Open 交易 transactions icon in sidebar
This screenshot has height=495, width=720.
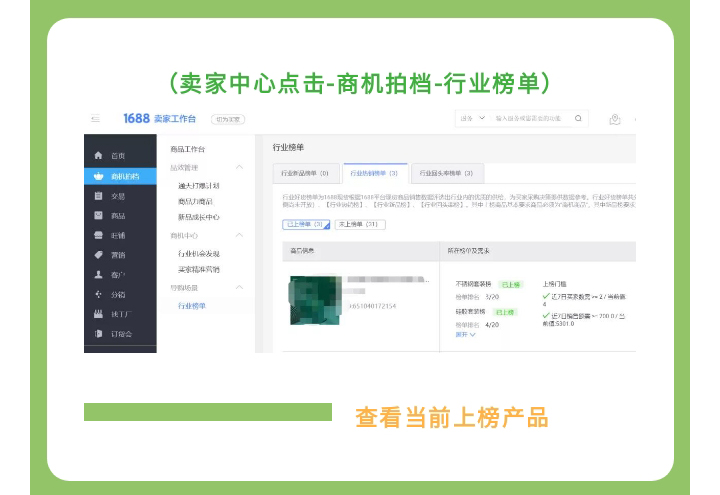[98, 196]
